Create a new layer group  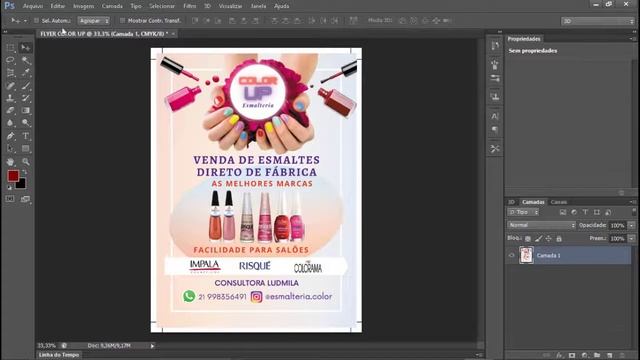point(597,356)
